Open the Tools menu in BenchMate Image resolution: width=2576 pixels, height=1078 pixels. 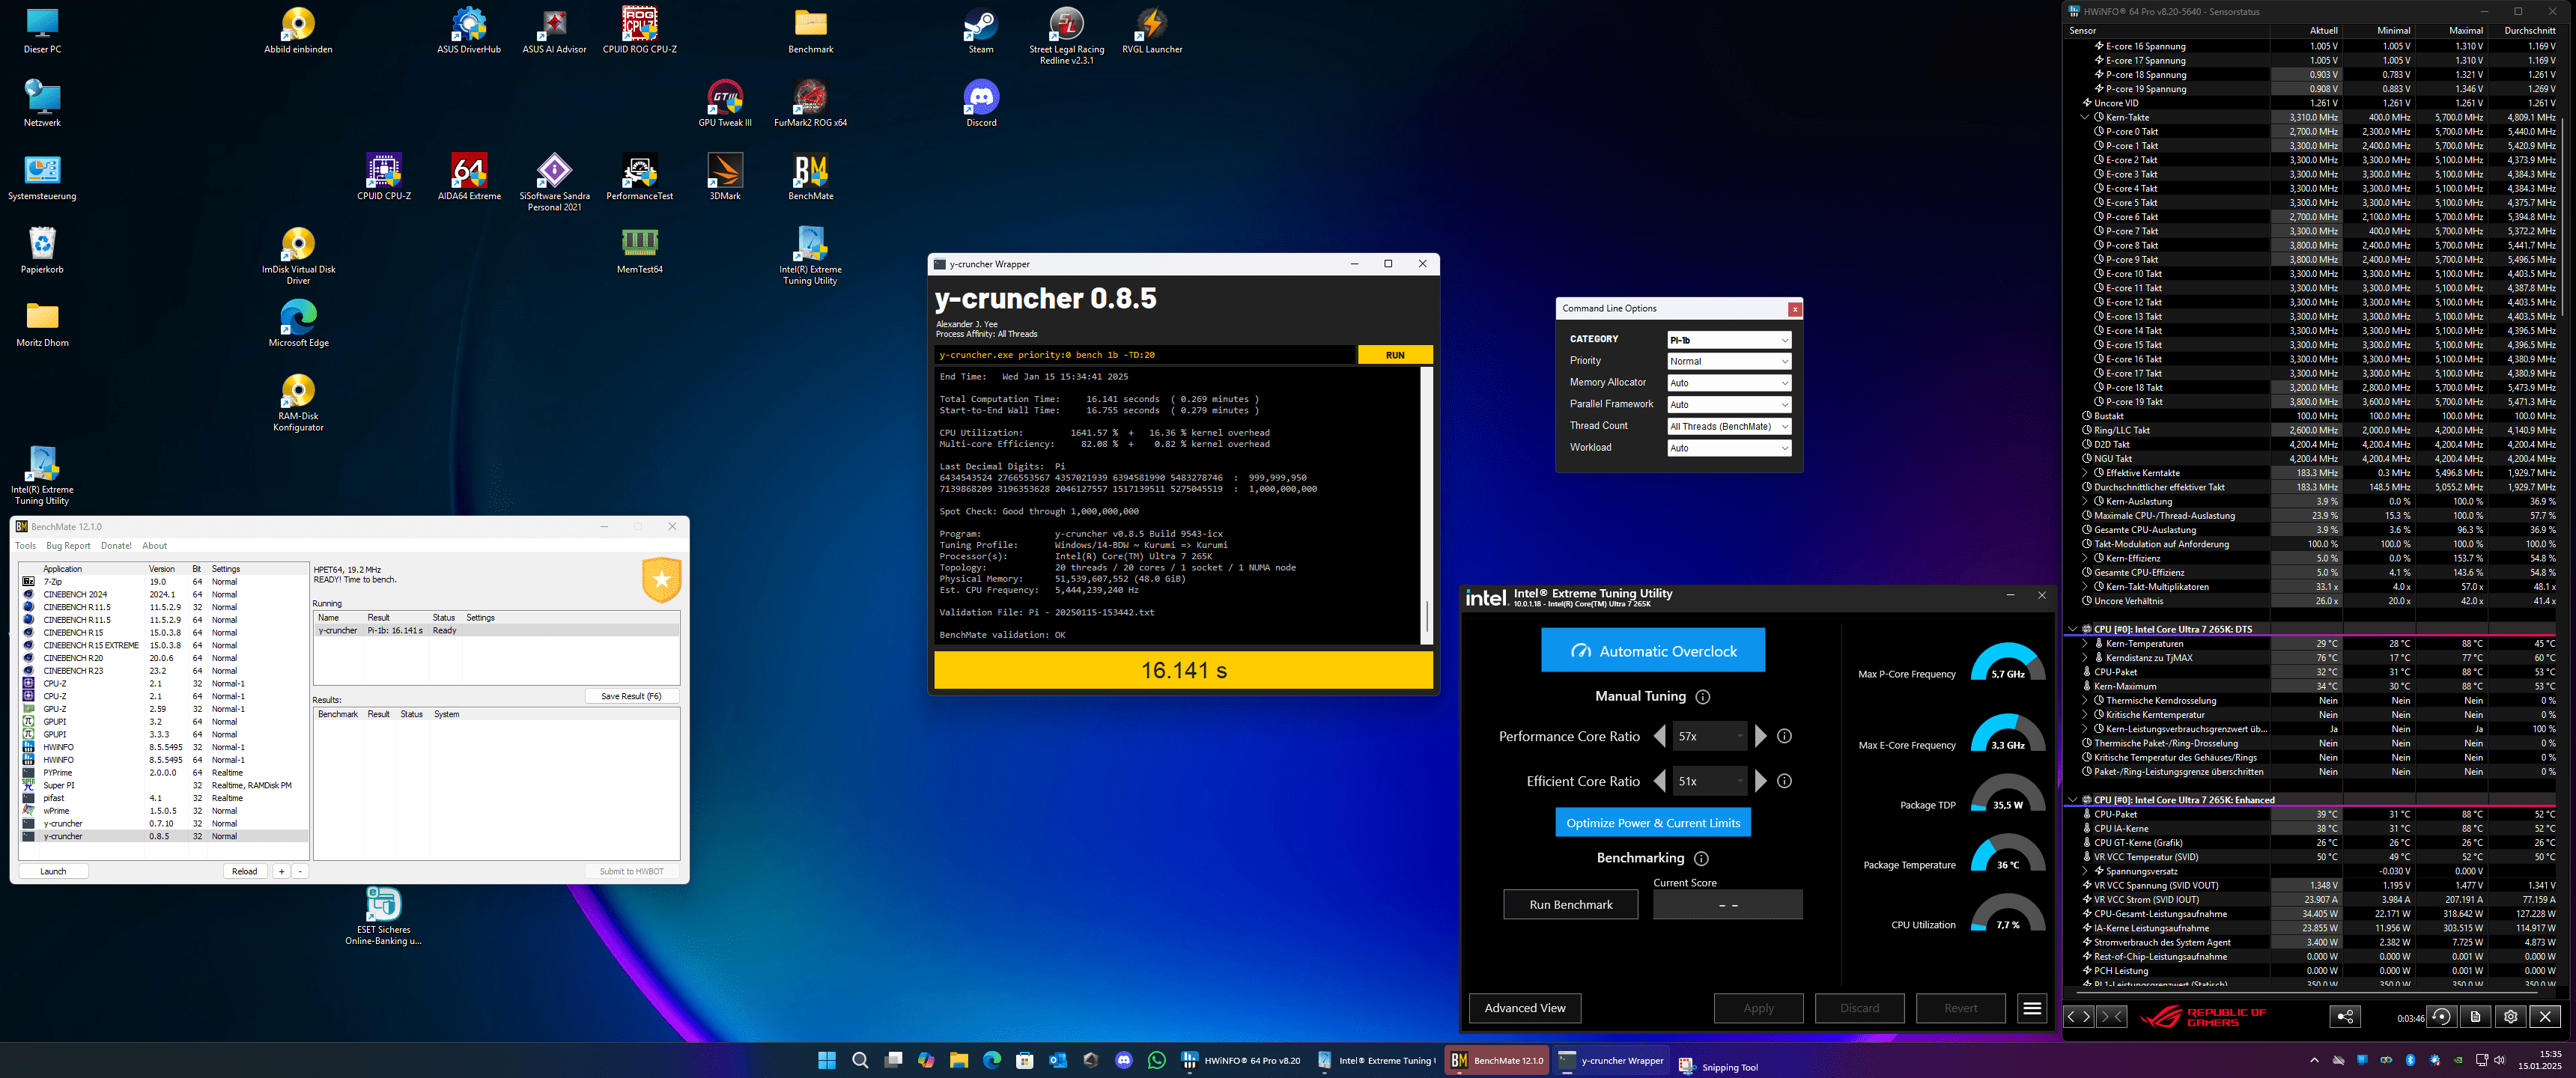point(25,546)
